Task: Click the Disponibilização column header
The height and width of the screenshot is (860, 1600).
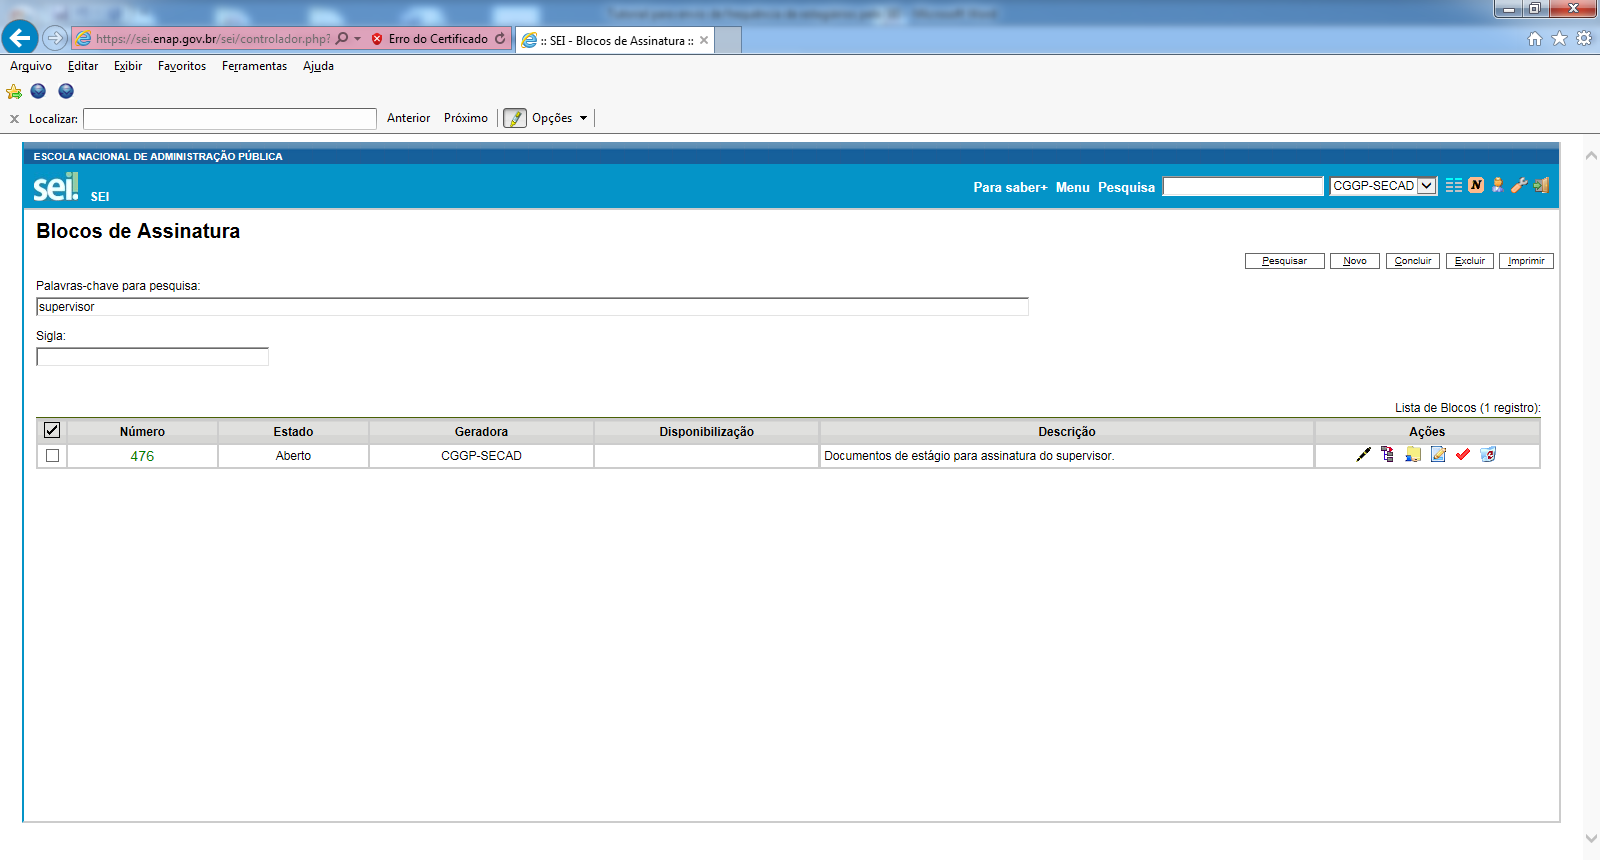Action: 706,432
